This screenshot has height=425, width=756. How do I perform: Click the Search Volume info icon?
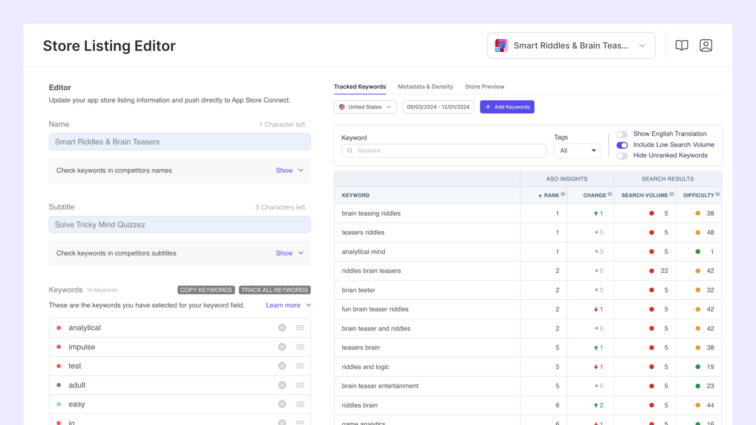point(671,194)
